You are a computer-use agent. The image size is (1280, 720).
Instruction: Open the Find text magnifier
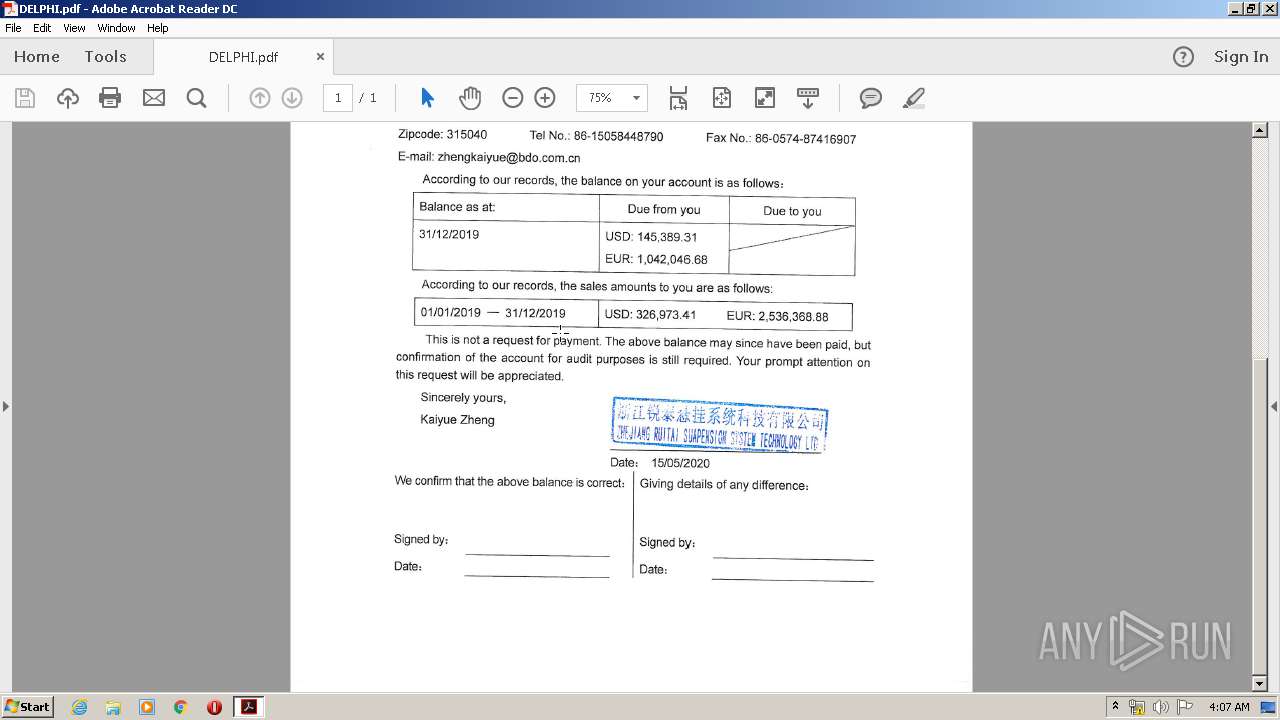point(196,98)
